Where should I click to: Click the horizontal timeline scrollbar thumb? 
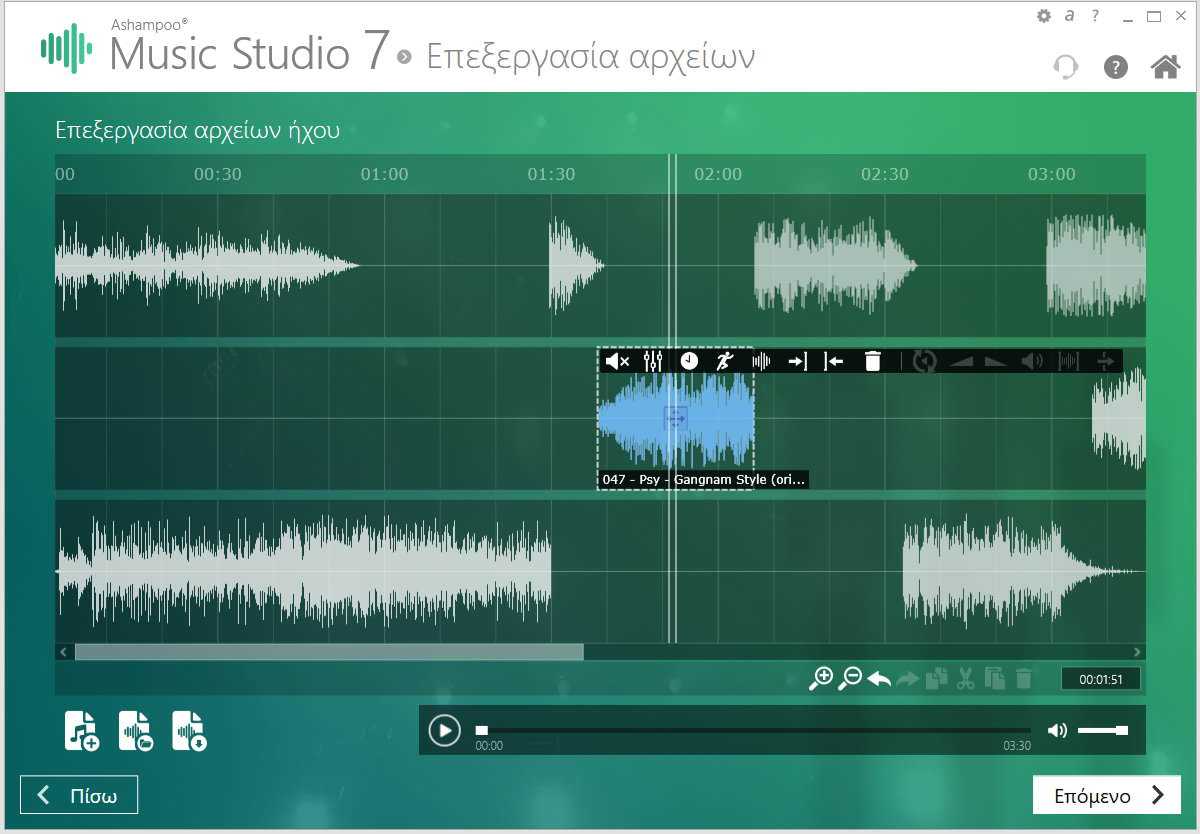pyautogui.click(x=329, y=652)
